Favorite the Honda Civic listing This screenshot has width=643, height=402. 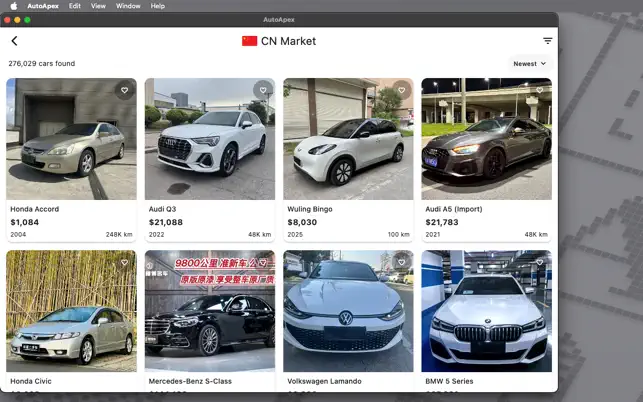125,263
